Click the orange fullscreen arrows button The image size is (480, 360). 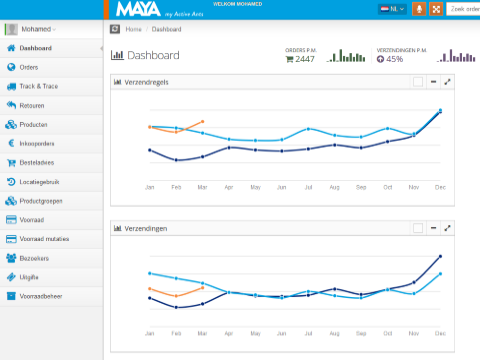(x=436, y=9)
